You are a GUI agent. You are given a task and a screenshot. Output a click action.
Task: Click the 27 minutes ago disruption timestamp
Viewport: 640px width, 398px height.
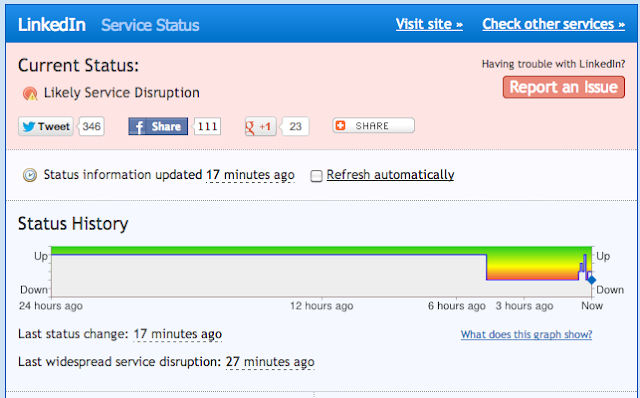[270, 362]
